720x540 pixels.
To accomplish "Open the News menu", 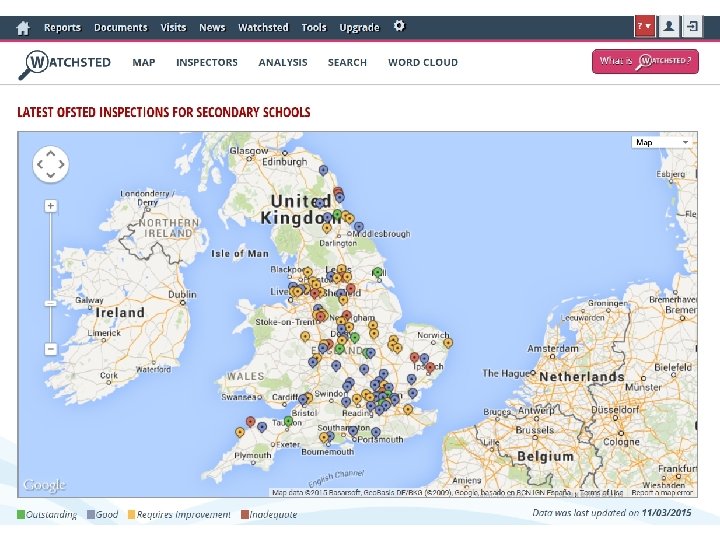I will pos(212,28).
